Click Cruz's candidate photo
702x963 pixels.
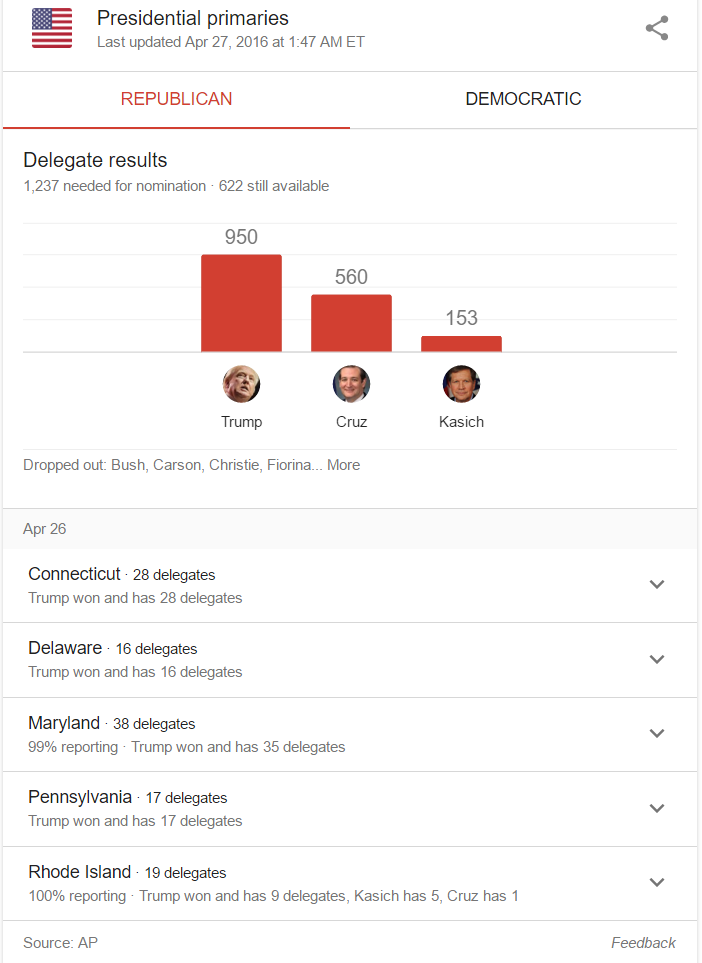[351, 384]
